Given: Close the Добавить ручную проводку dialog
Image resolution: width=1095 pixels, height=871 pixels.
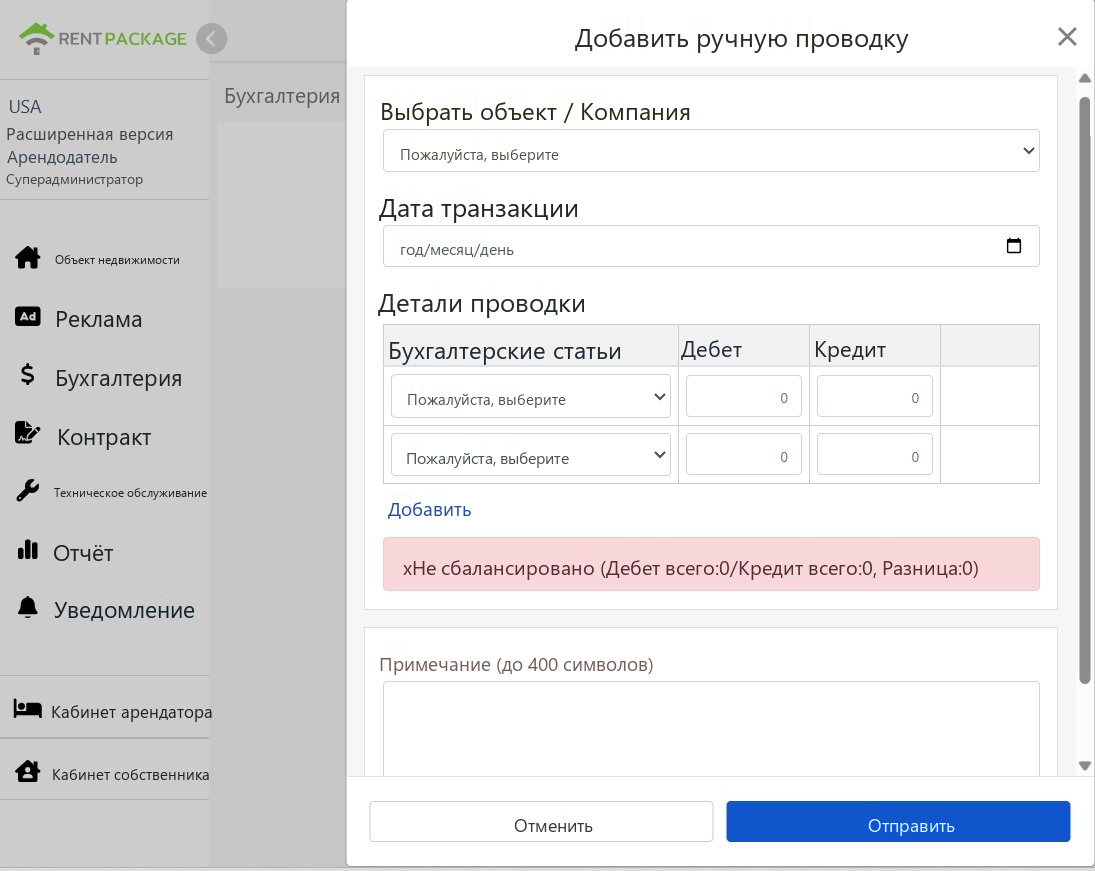Looking at the screenshot, I should 1067,36.
